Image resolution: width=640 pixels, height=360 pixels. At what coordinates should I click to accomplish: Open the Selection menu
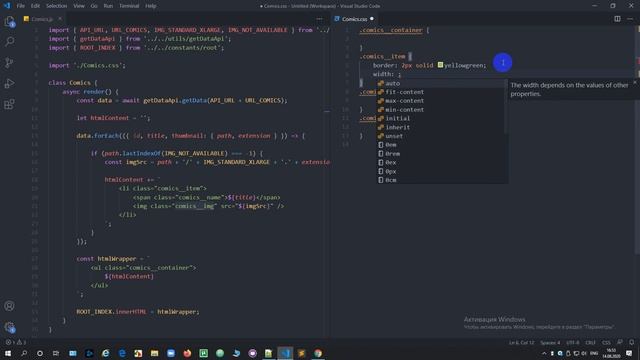pos(56,6)
